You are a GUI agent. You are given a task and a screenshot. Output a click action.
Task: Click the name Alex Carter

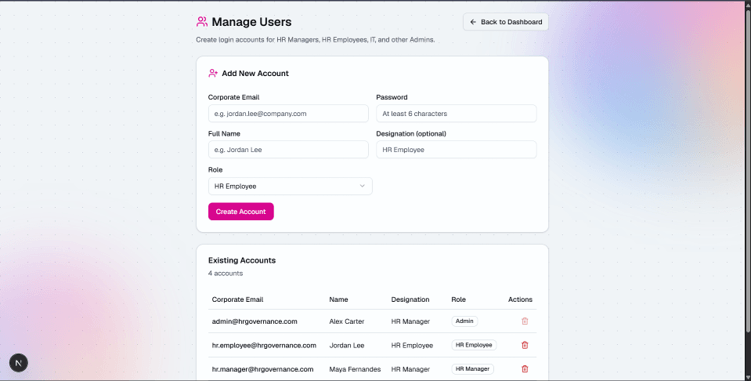(x=347, y=322)
